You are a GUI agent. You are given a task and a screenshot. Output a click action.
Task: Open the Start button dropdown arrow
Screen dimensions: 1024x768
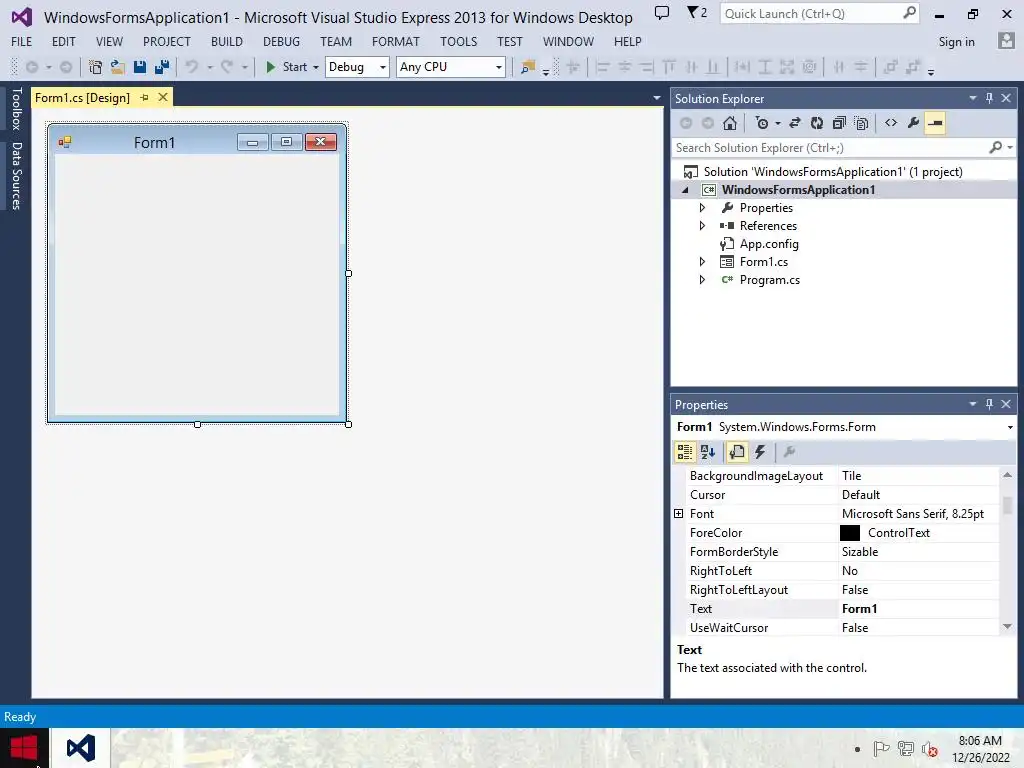315,67
